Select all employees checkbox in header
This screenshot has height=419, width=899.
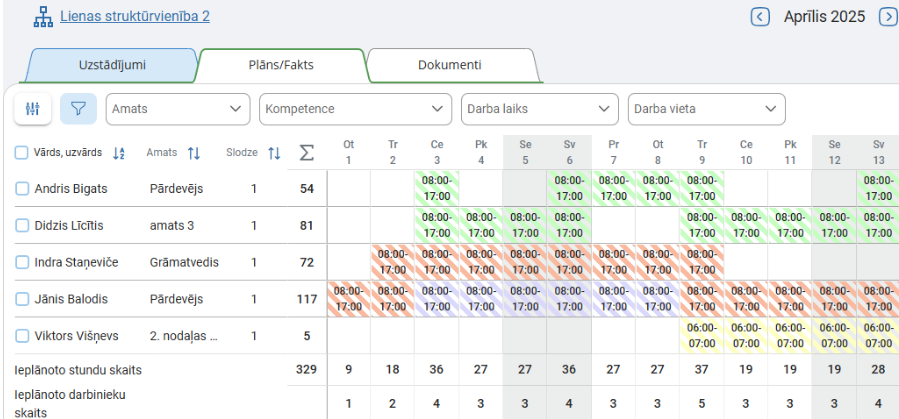click(x=22, y=153)
